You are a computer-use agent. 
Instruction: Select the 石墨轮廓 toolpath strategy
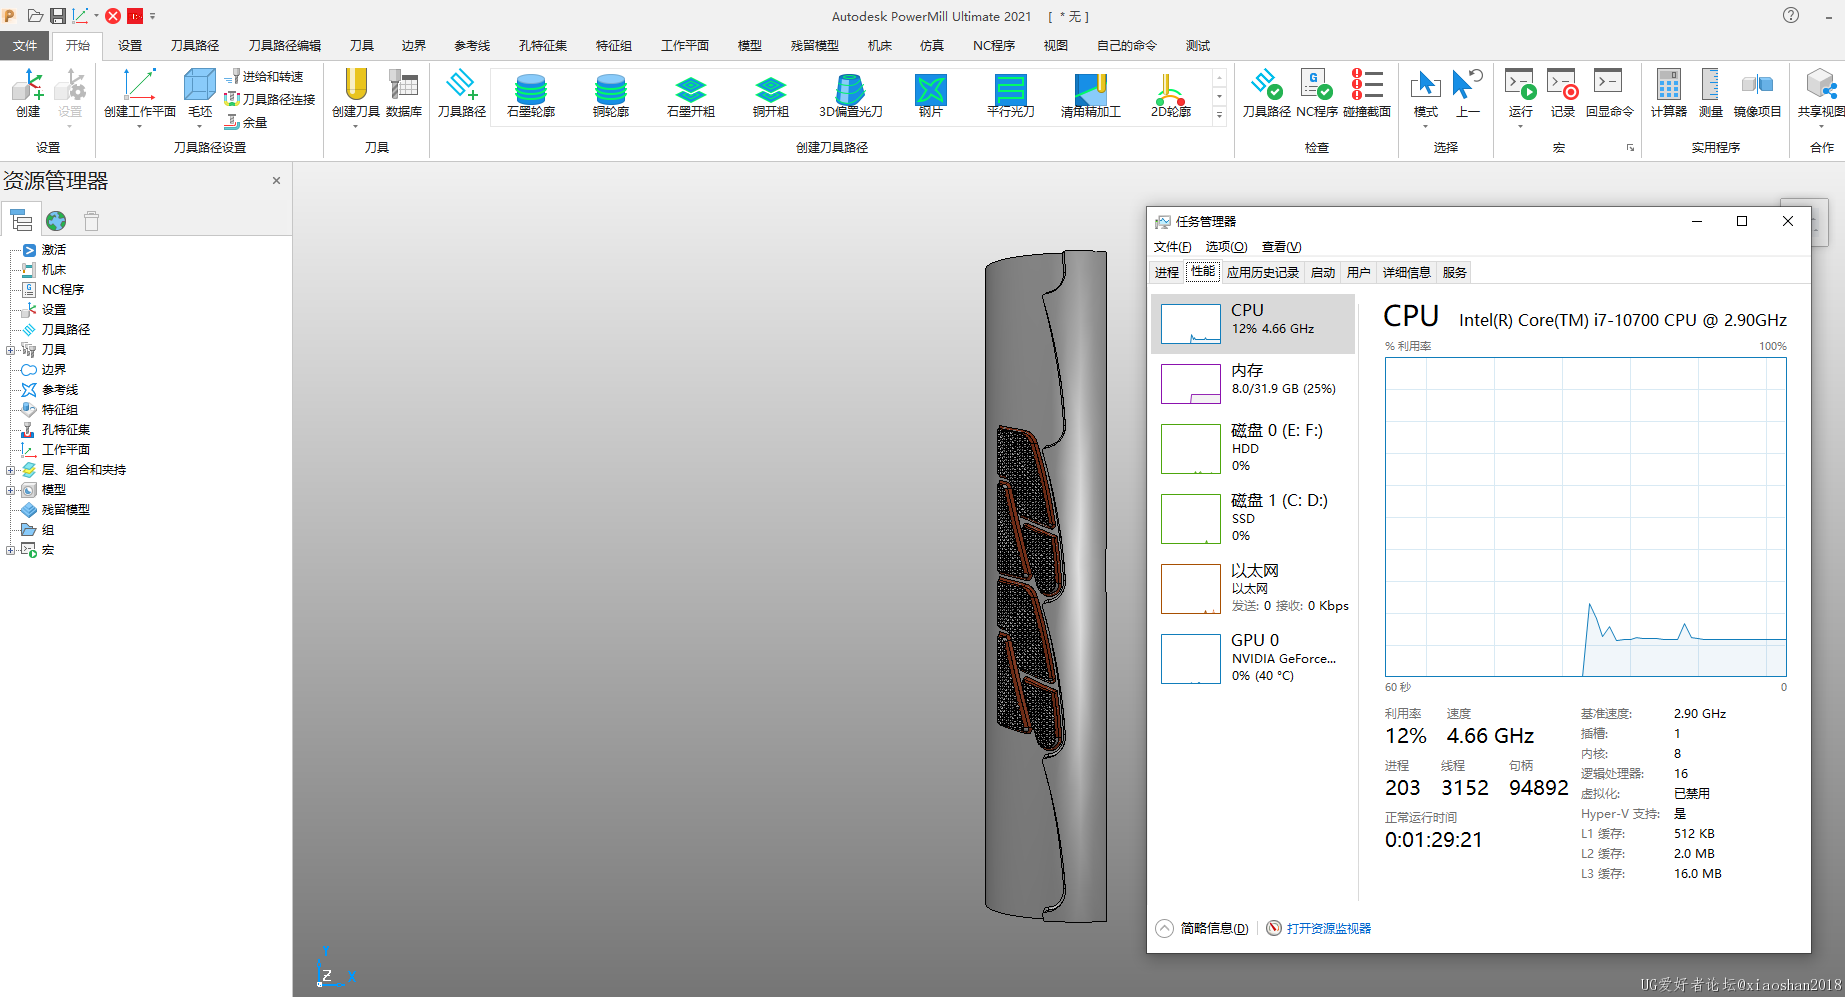coord(531,96)
